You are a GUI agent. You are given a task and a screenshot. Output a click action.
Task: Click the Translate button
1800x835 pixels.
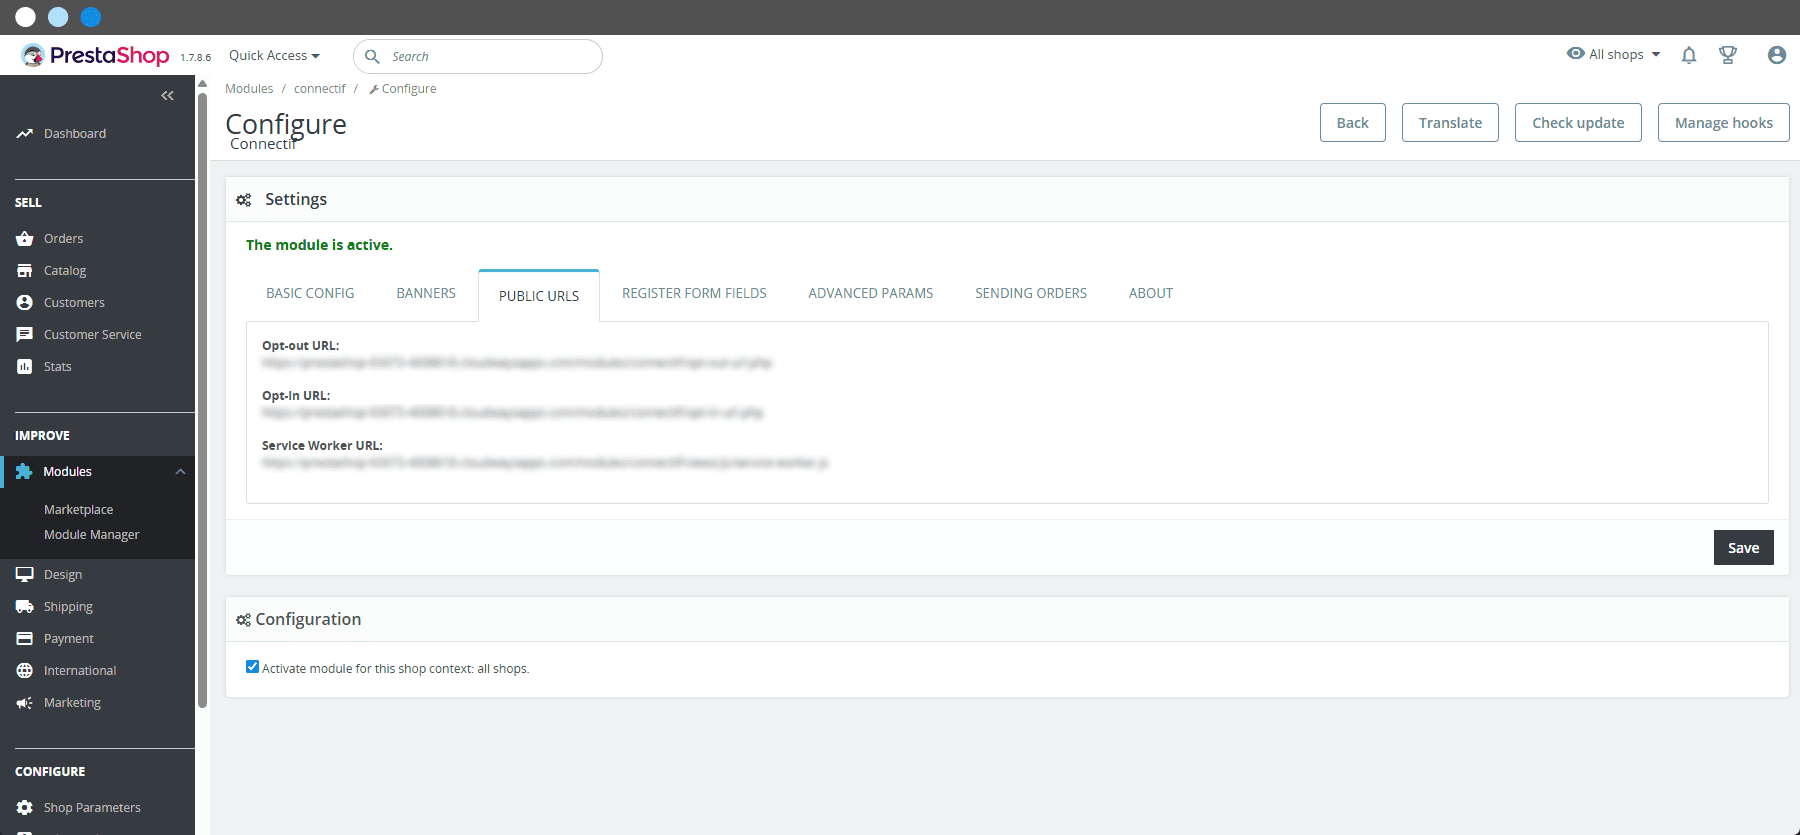click(x=1450, y=123)
